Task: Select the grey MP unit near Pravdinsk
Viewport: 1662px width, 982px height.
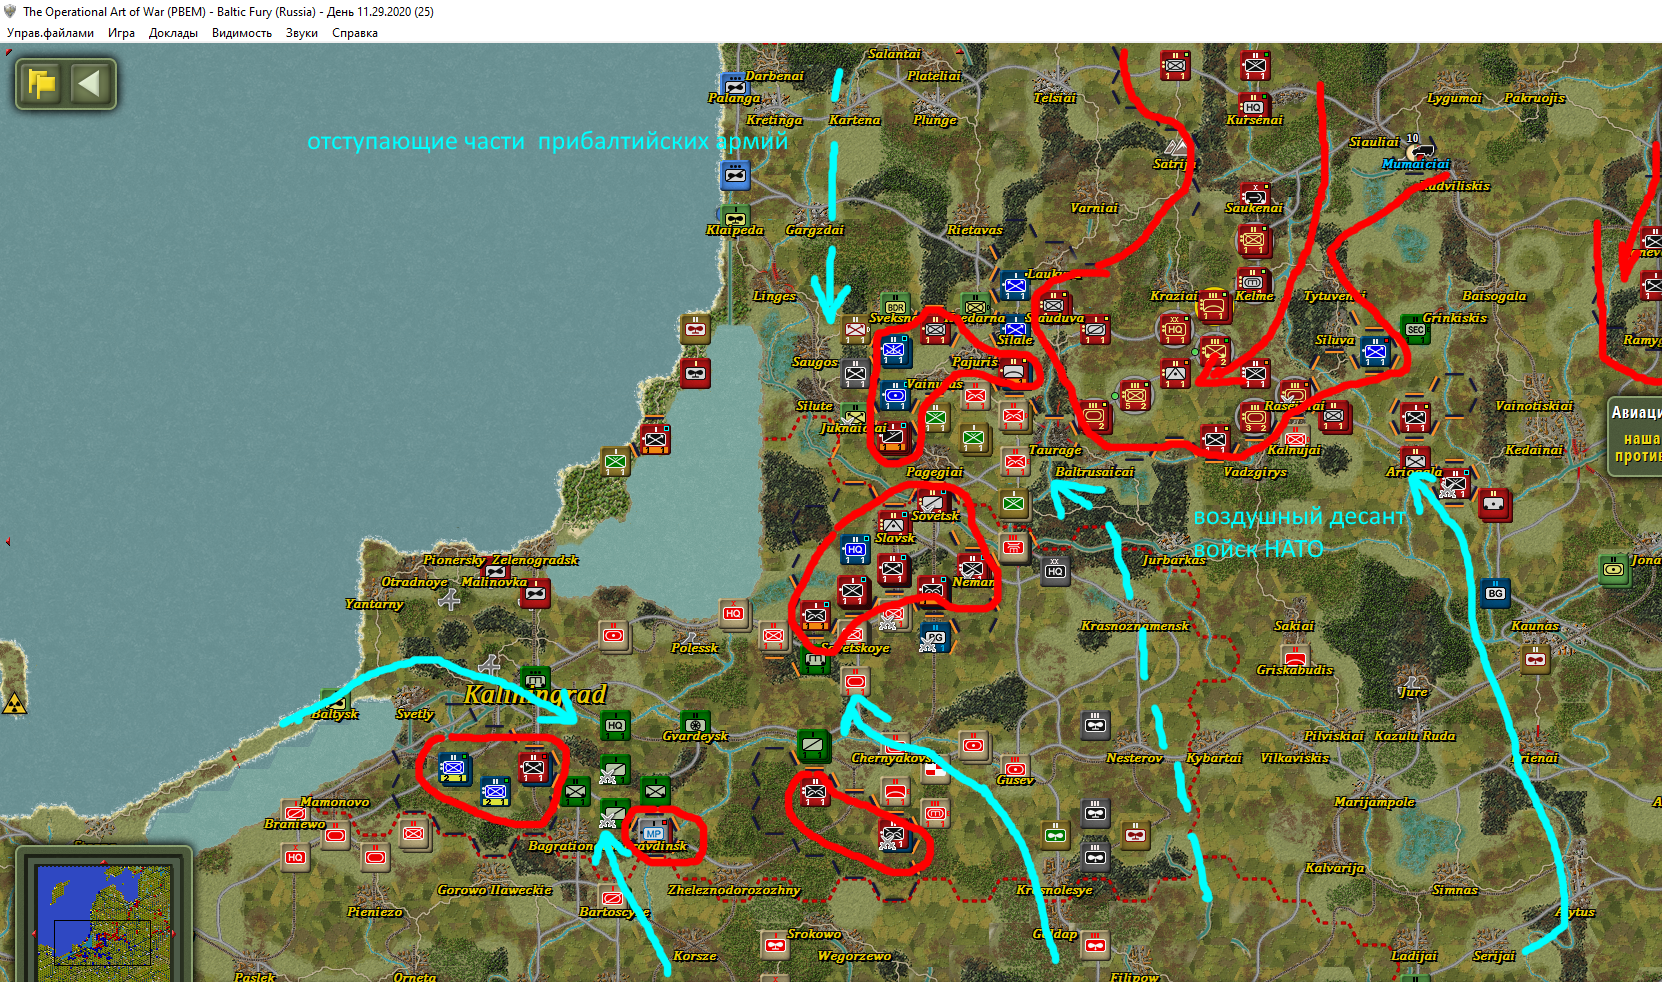Action: click(654, 831)
